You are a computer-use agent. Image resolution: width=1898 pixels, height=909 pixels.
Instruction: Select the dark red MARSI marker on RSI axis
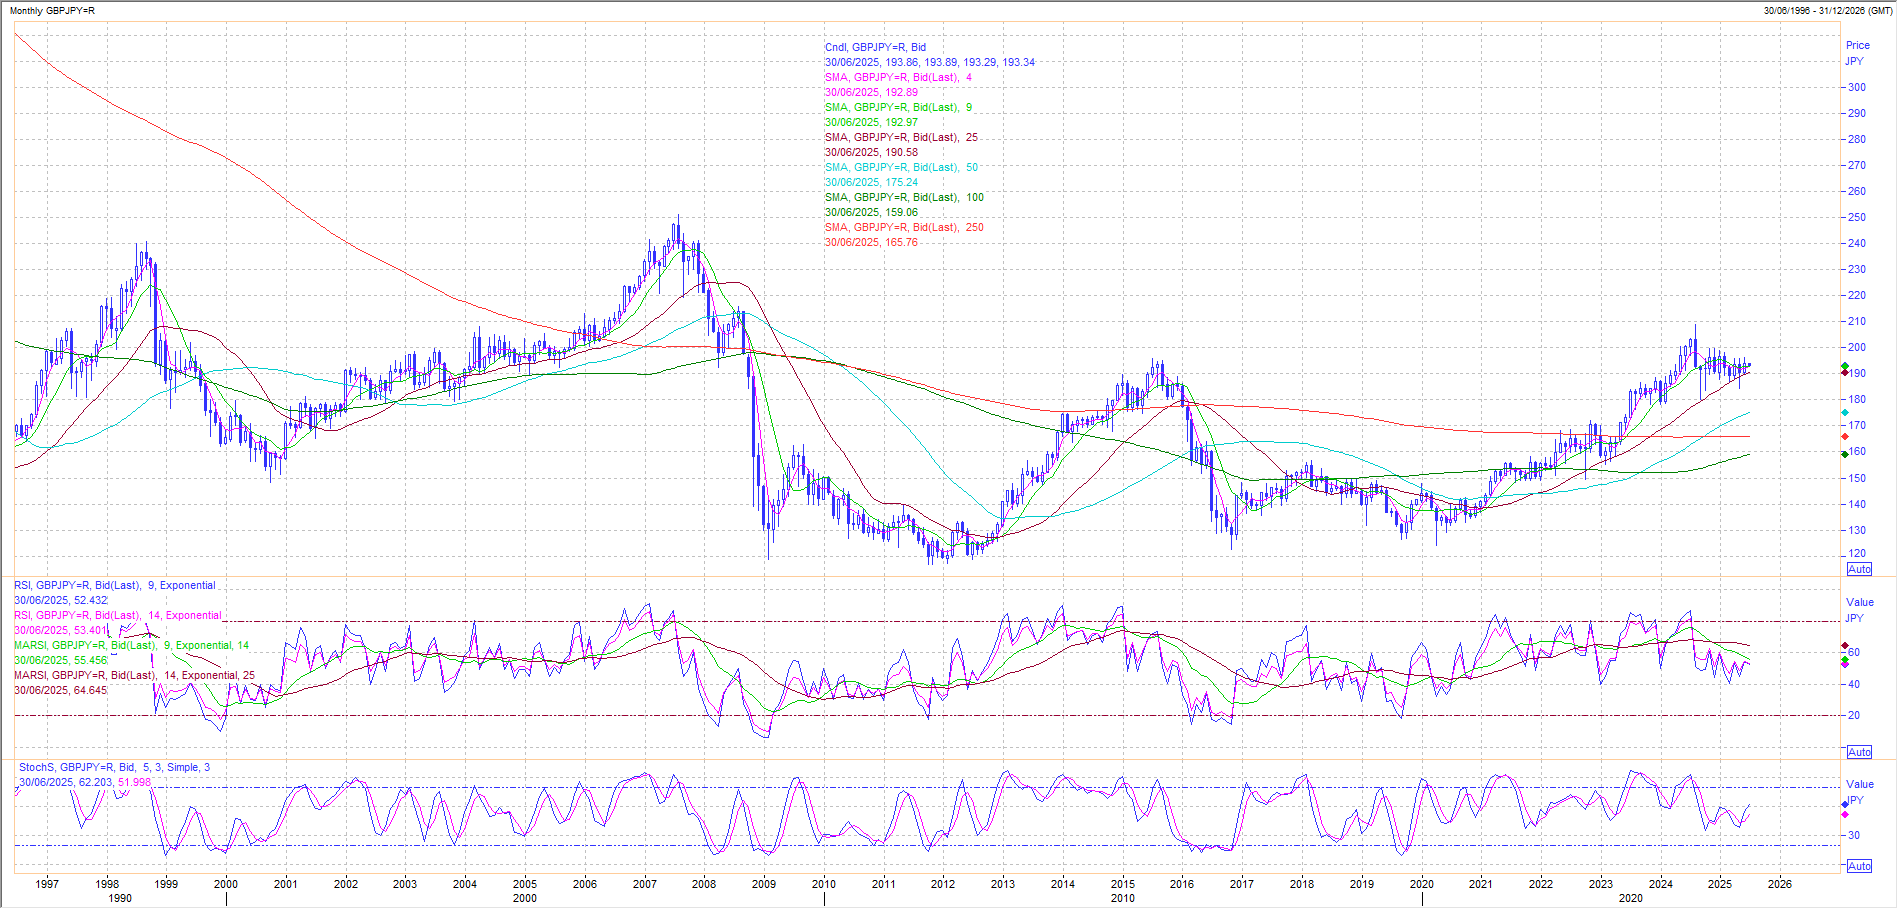tap(1845, 646)
